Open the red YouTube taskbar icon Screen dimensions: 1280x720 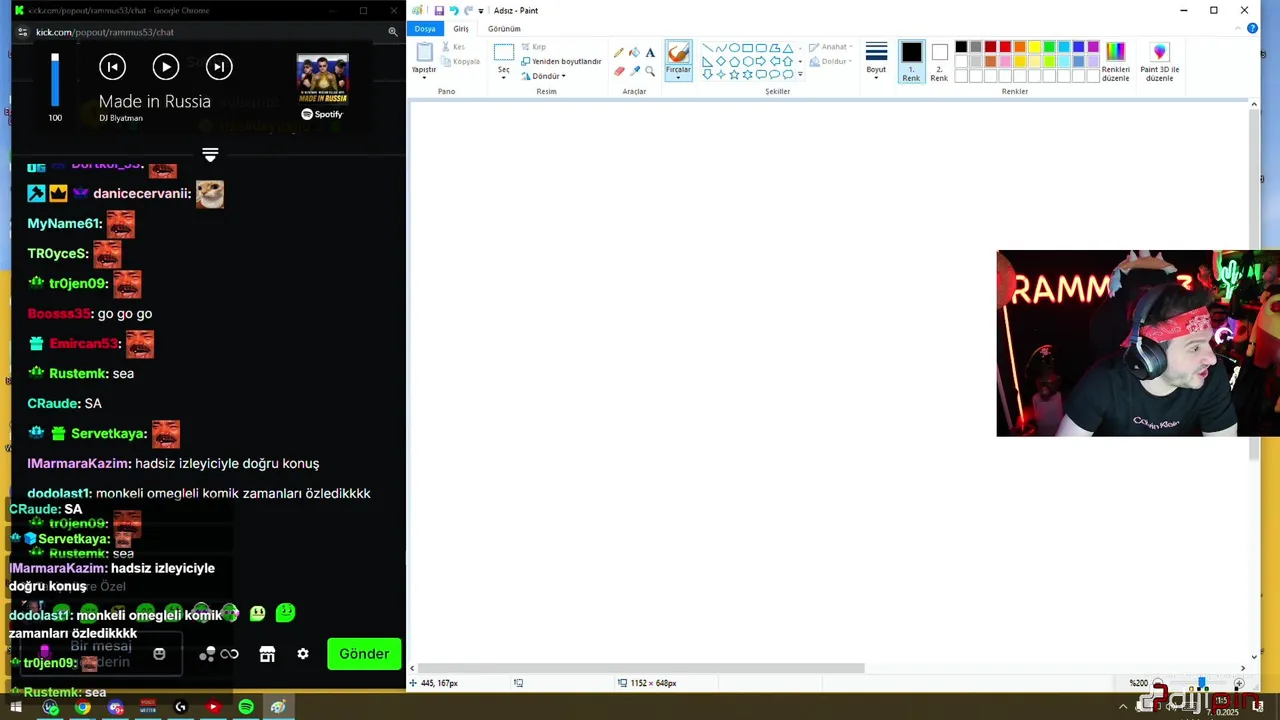(x=212, y=707)
